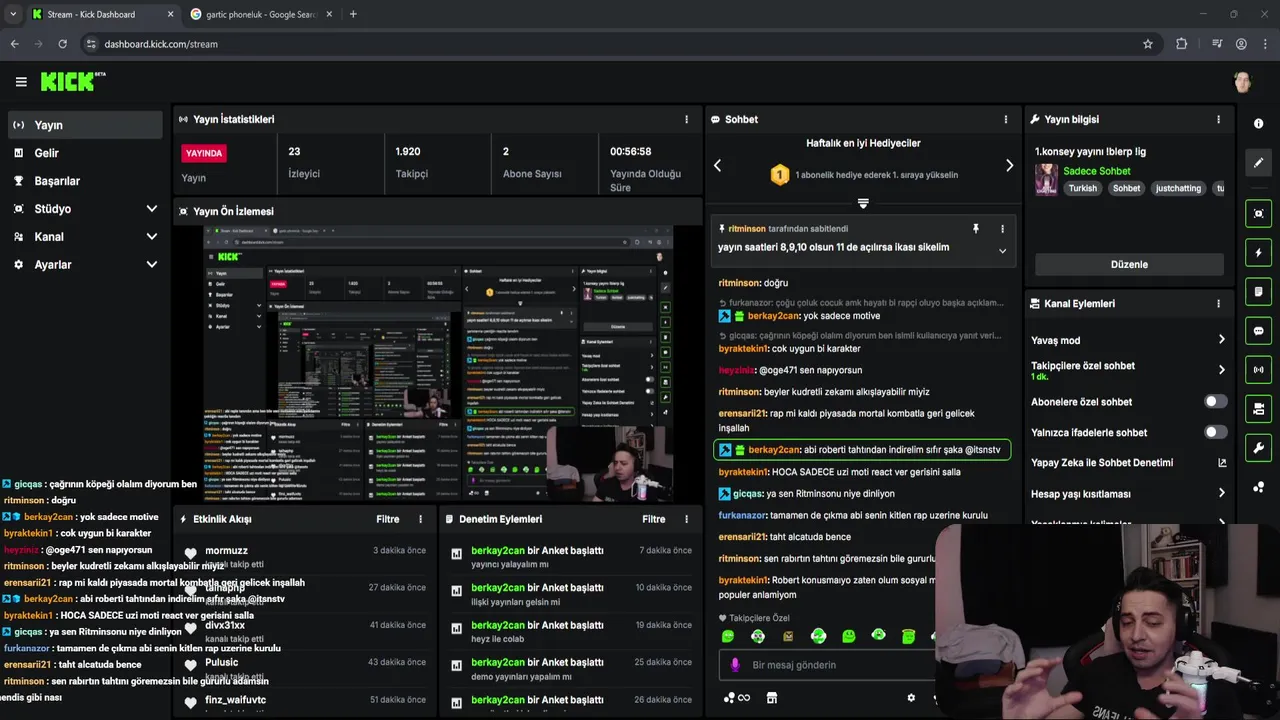The width and height of the screenshot is (1280, 720).
Task: Click the Düzenle button
Action: pyautogui.click(x=1129, y=264)
